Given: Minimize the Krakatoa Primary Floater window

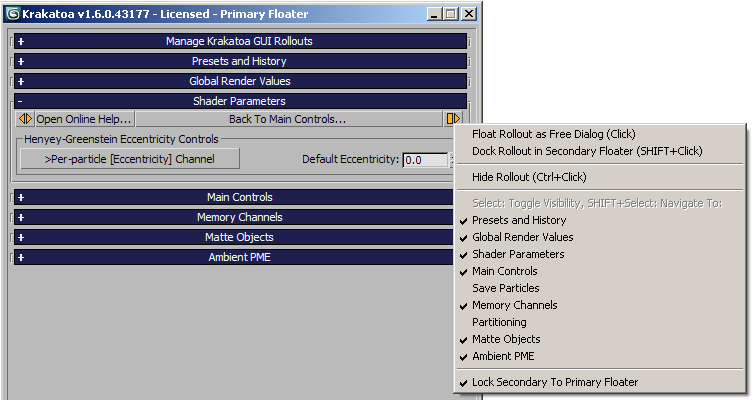Looking at the screenshot, I should 434,14.
